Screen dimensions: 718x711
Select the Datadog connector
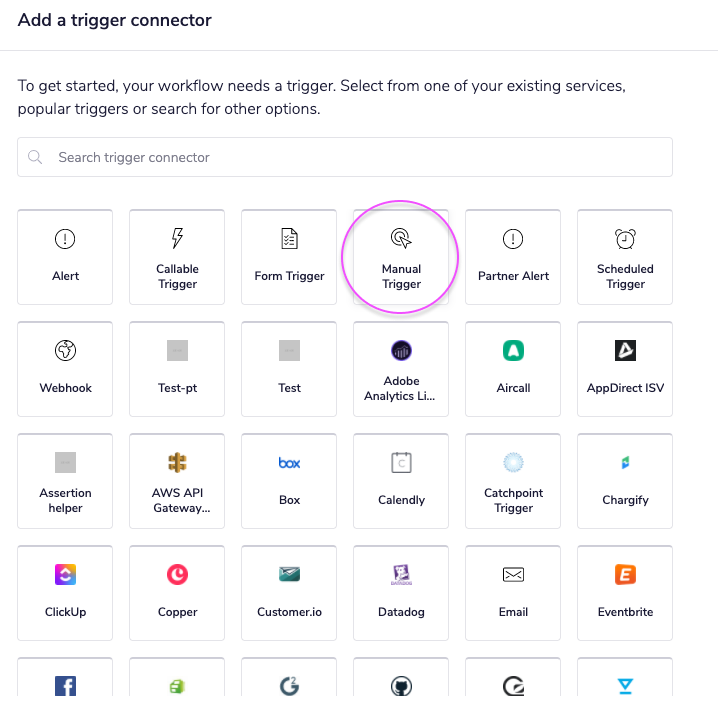(x=401, y=592)
